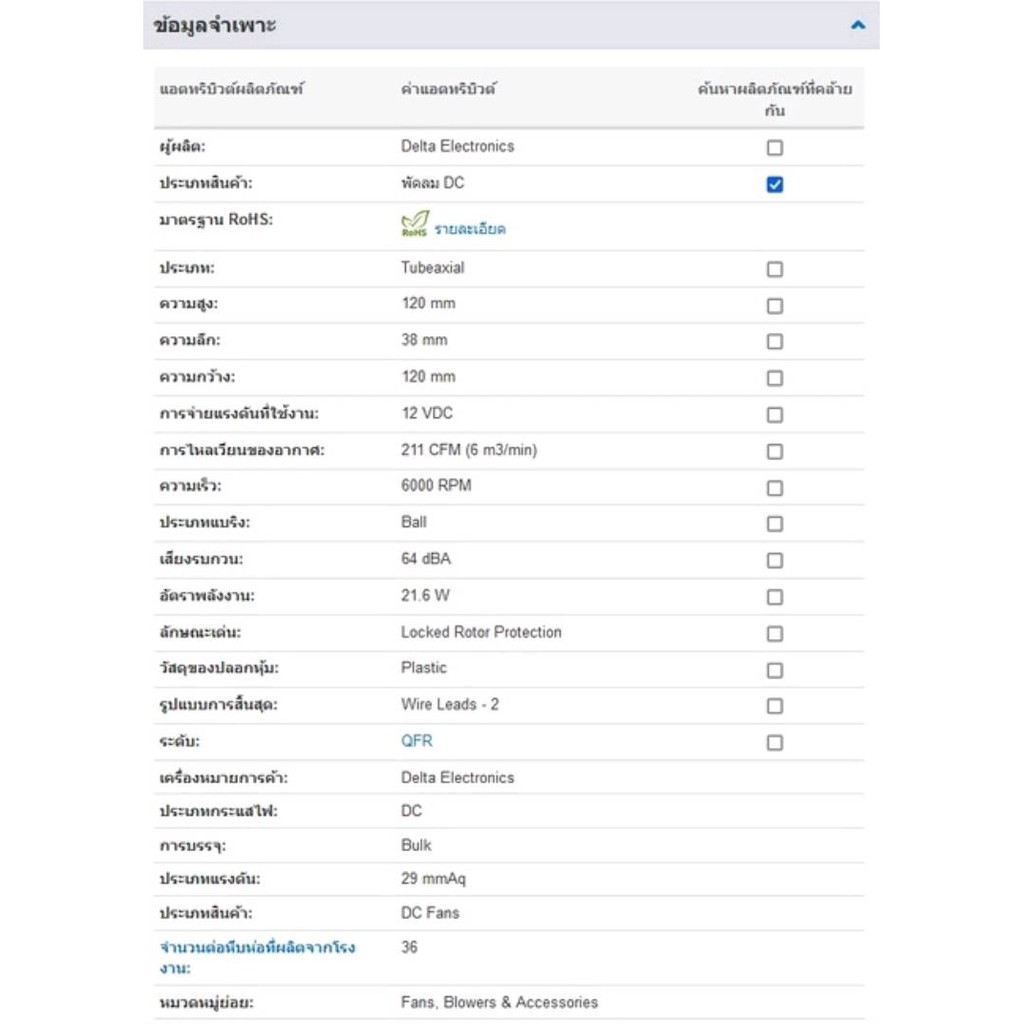
Task: Check the 211 CFM airflow checkbox
Action: (774, 451)
